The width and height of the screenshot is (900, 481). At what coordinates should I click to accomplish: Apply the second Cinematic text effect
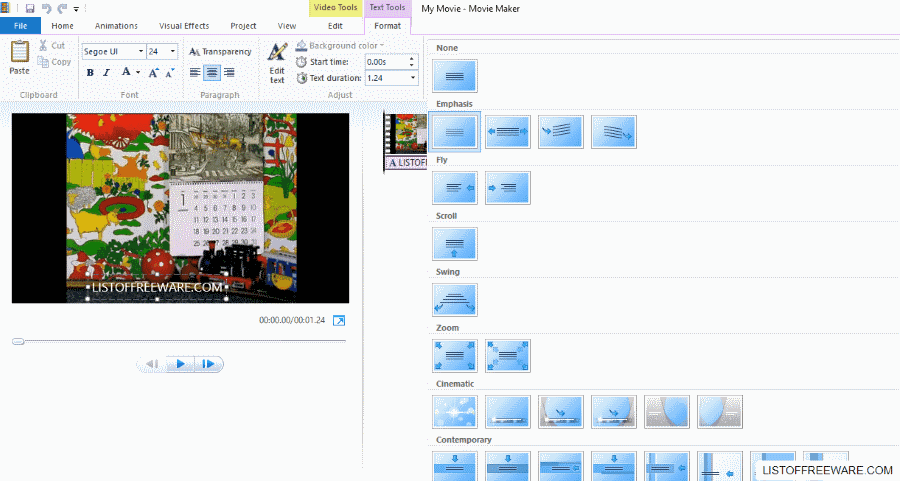coord(507,412)
